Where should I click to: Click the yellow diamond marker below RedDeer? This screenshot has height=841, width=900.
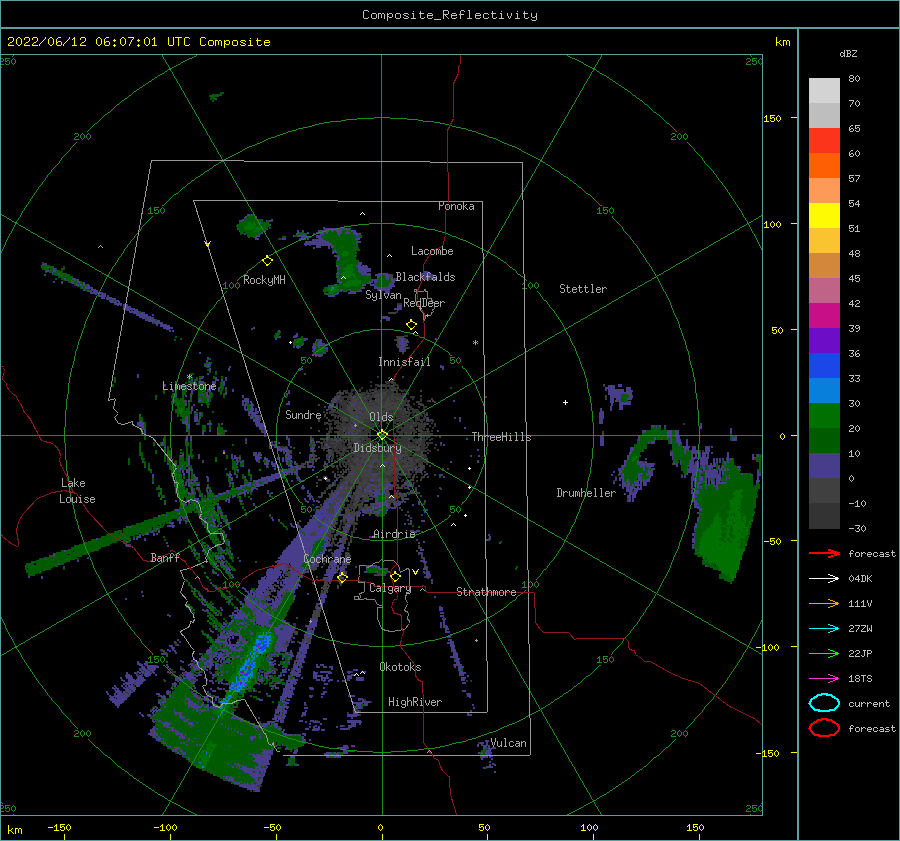click(411, 325)
